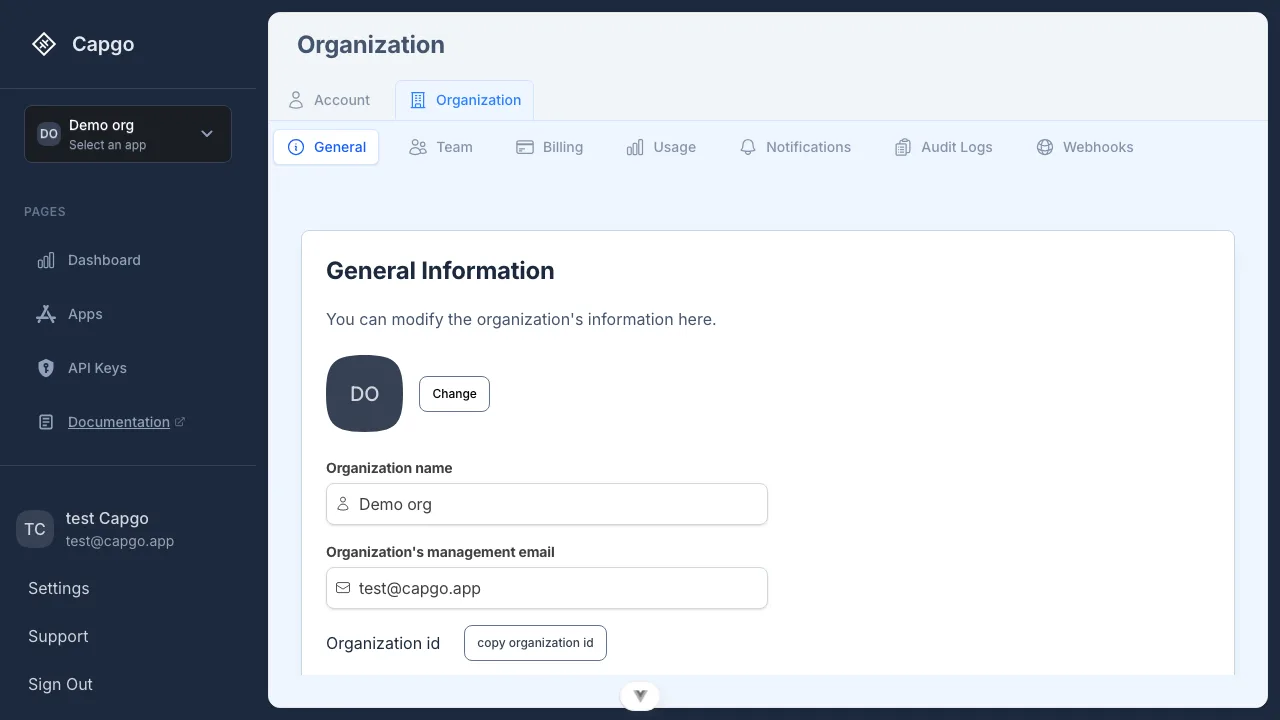Click the Dashboard bar chart icon
The width and height of the screenshot is (1280, 720).
[46, 260]
